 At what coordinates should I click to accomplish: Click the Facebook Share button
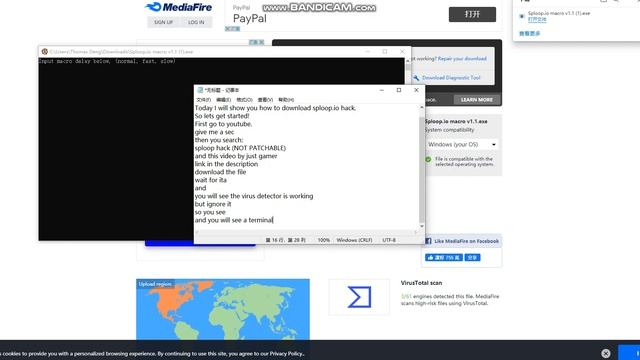click(472, 258)
